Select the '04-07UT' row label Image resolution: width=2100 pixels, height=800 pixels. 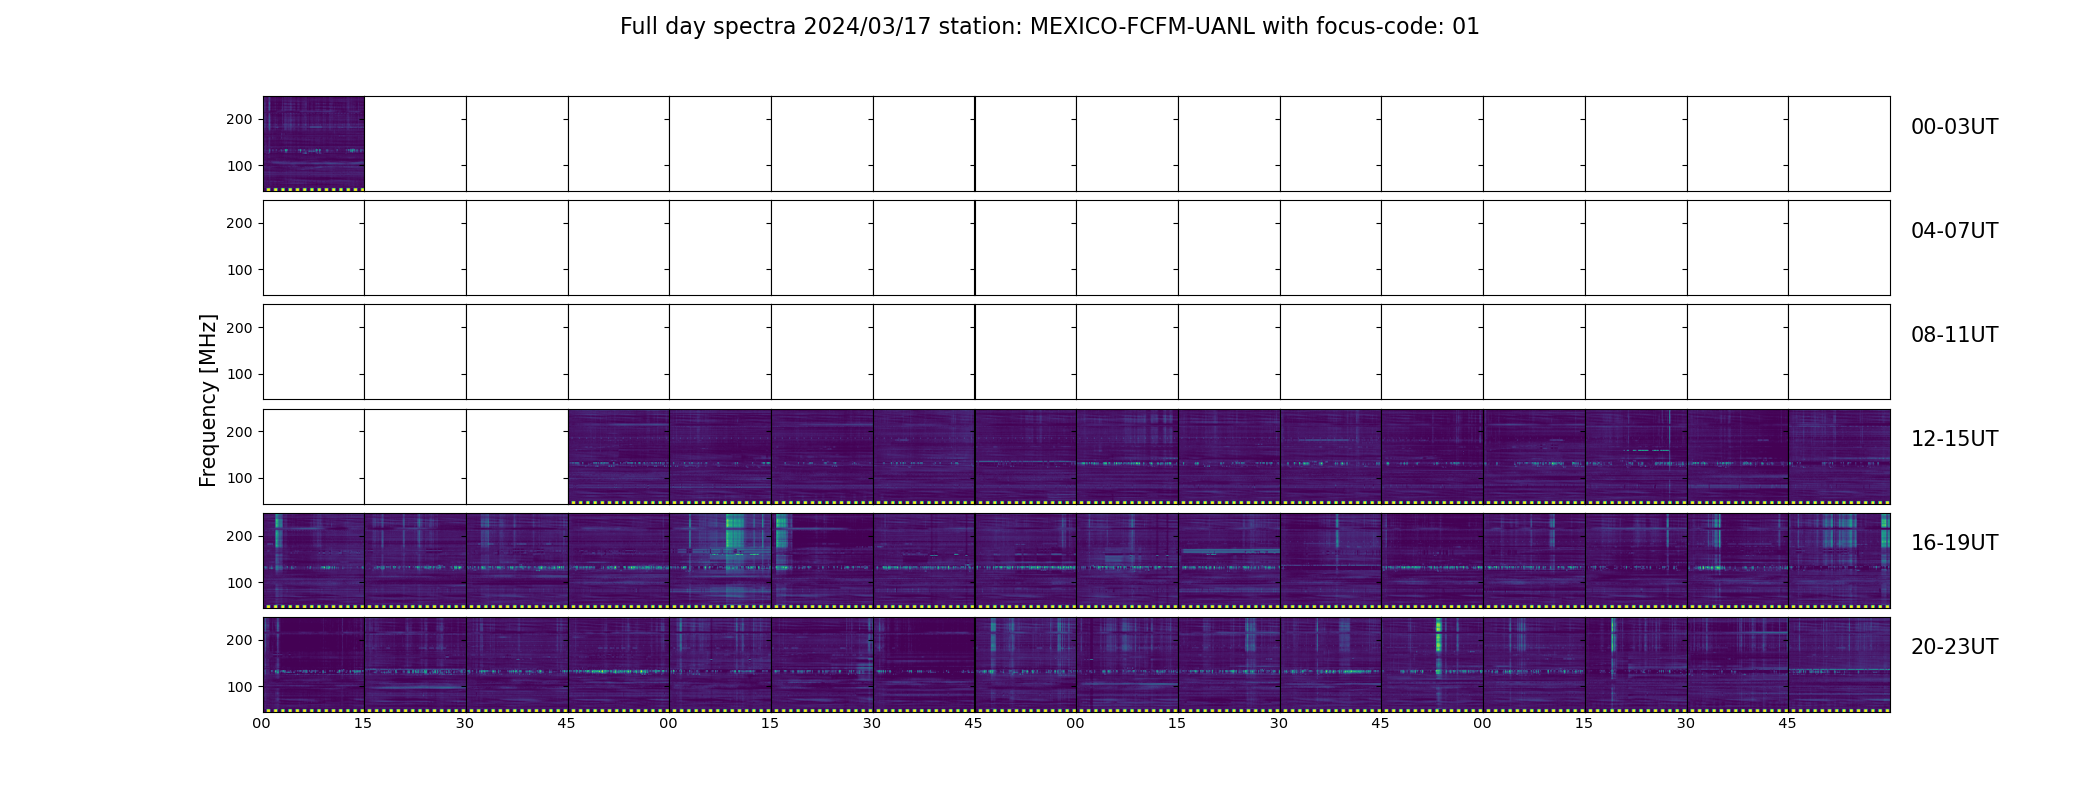pos(1954,231)
